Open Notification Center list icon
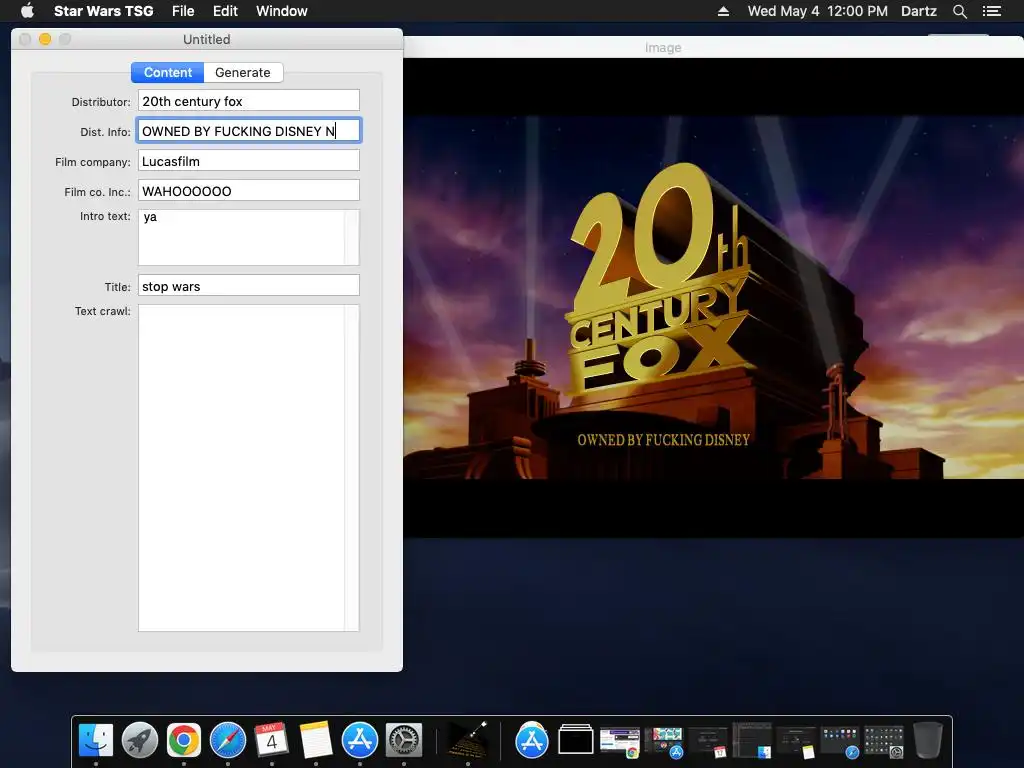 point(992,11)
